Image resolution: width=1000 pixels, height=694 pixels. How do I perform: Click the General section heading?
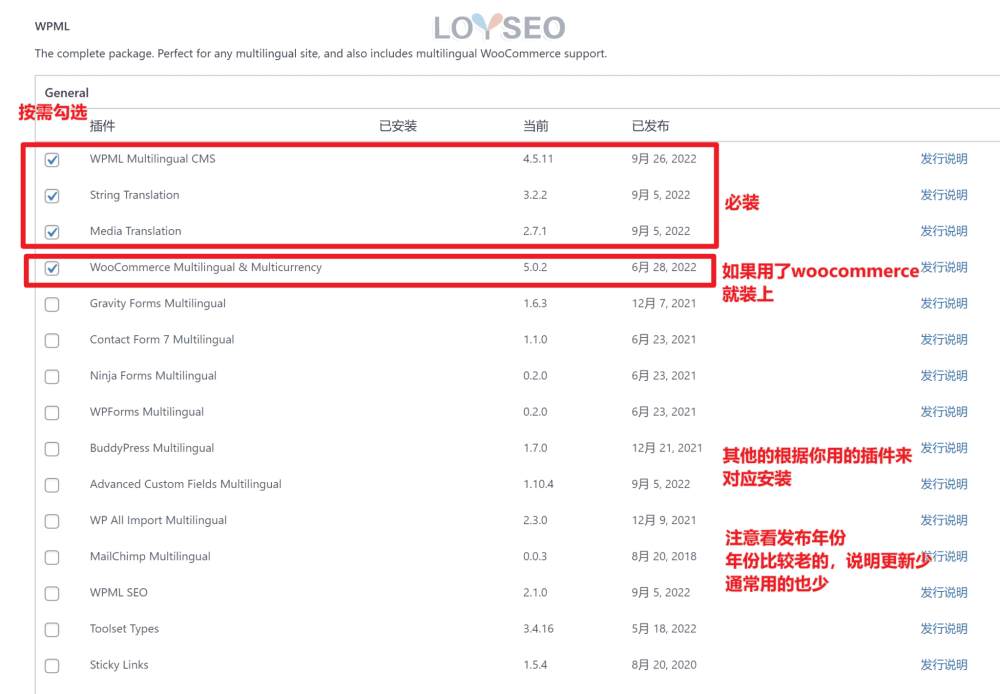point(66,92)
